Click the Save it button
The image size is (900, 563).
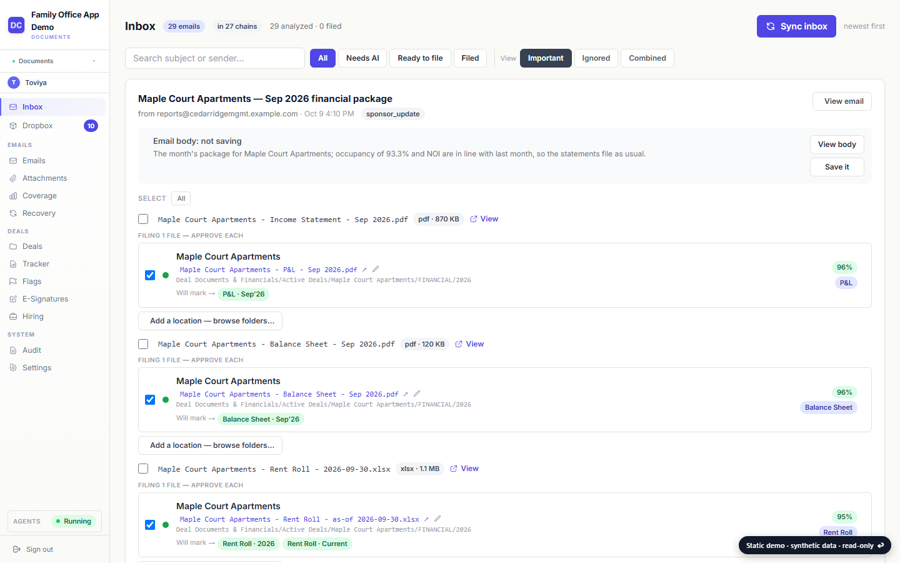click(x=837, y=167)
